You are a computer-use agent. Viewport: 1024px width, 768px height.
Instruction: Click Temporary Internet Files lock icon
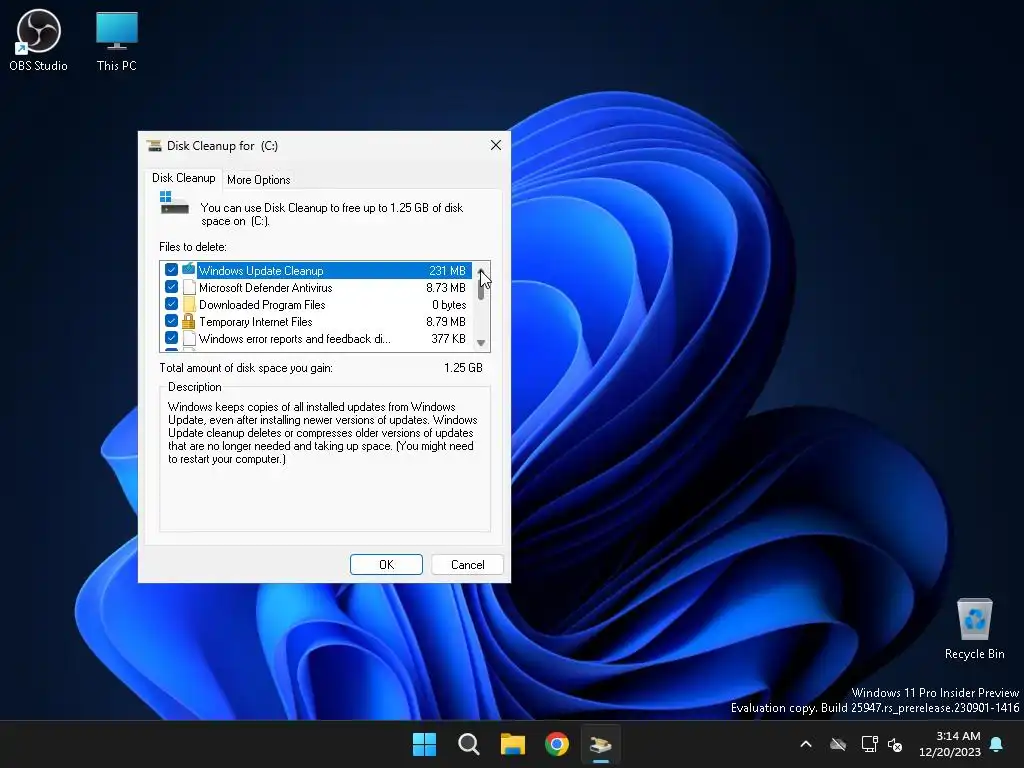[189, 321]
